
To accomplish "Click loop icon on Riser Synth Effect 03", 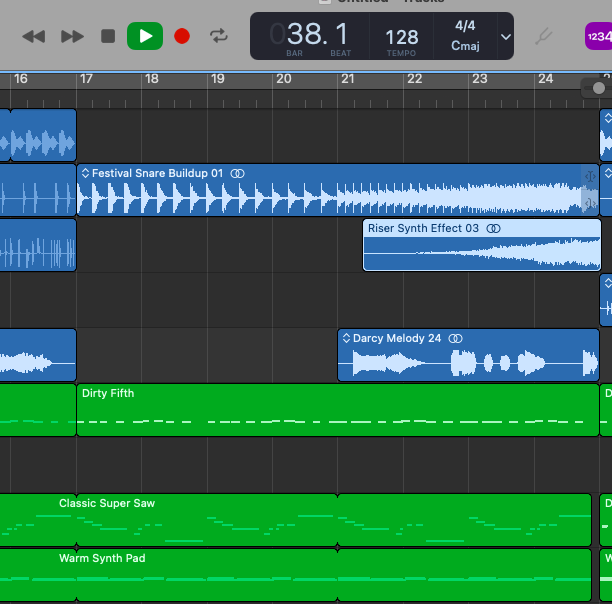I will 494,229.
